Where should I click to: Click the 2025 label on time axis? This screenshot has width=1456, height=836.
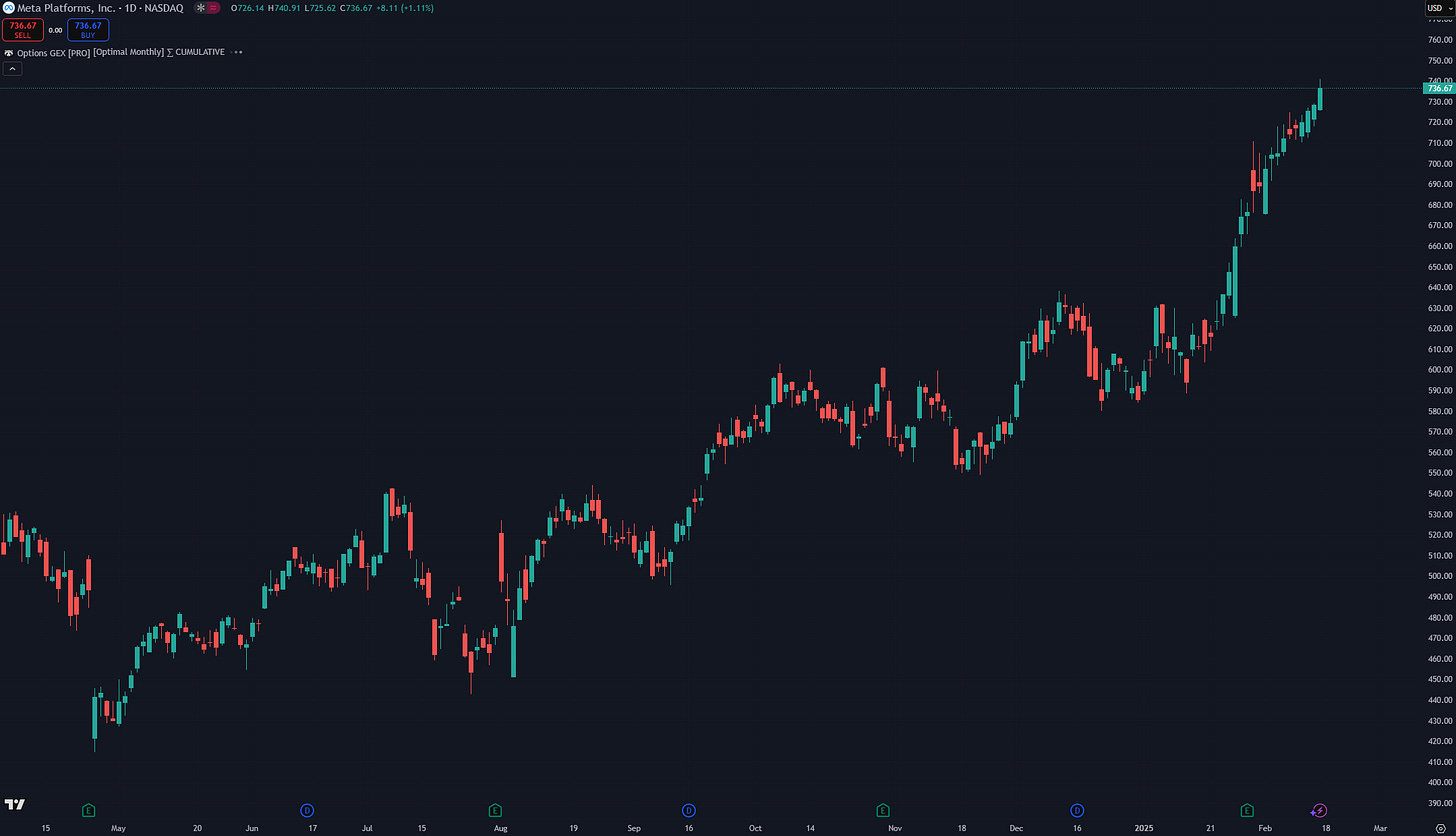click(x=1143, y=828)
